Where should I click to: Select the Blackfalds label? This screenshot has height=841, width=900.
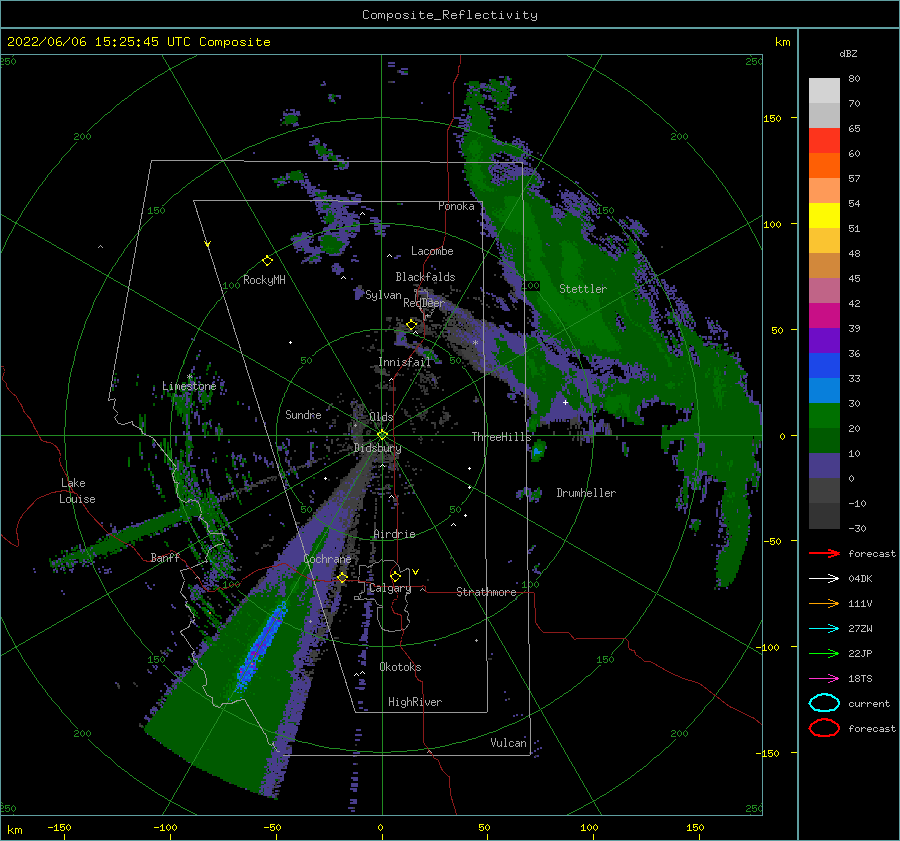[425, 277]
